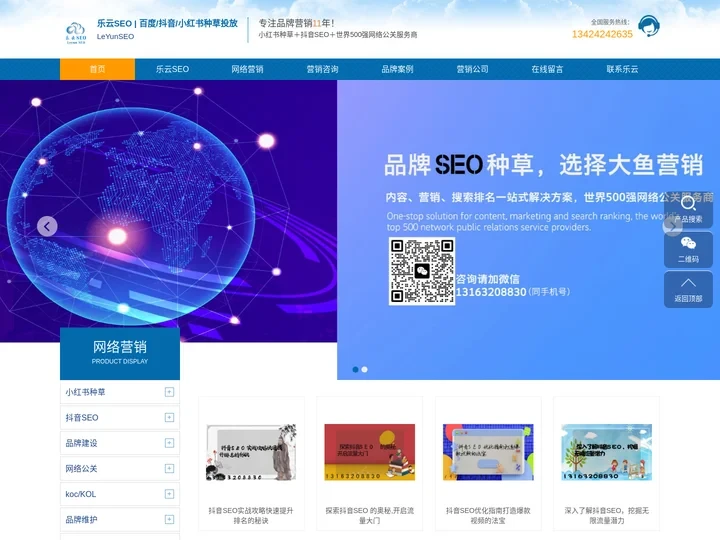This screenshot has height=540, width=720.
Task: Expand the 小红书种草 category plus icon
Action: coord(169,392)
